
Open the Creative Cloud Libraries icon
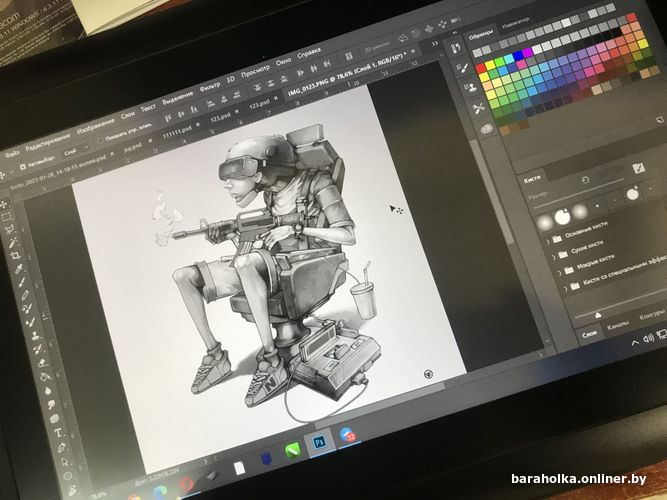[487, 129]
